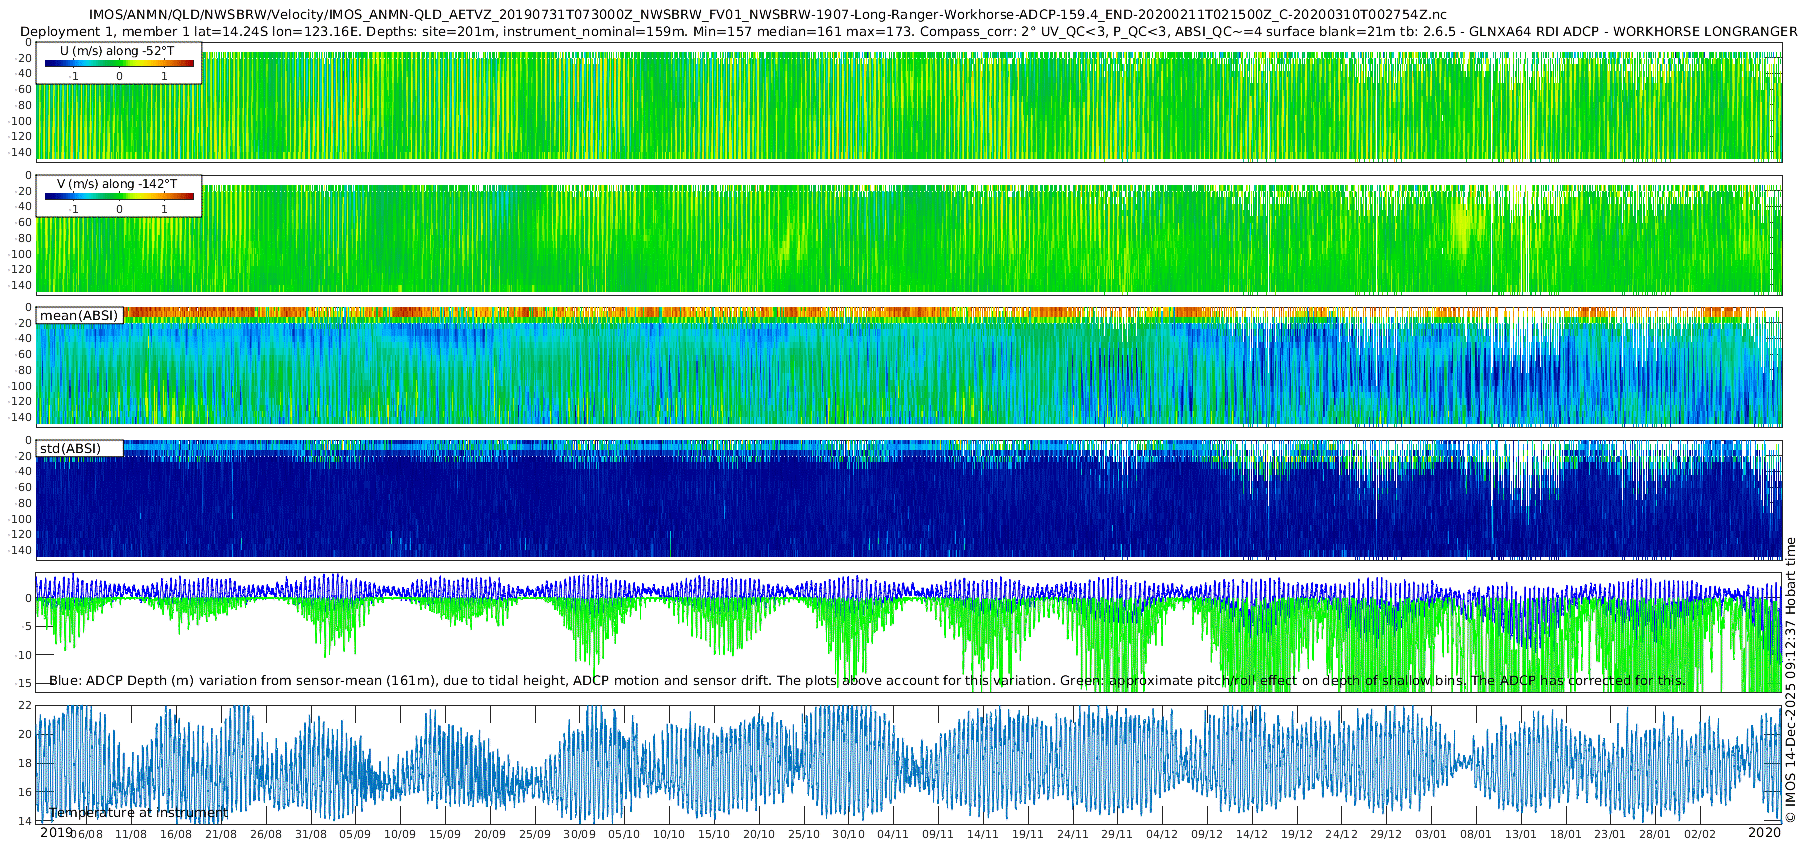Click the V velocity colorbar
1800x850 pixels.
[x=119, y=196]
